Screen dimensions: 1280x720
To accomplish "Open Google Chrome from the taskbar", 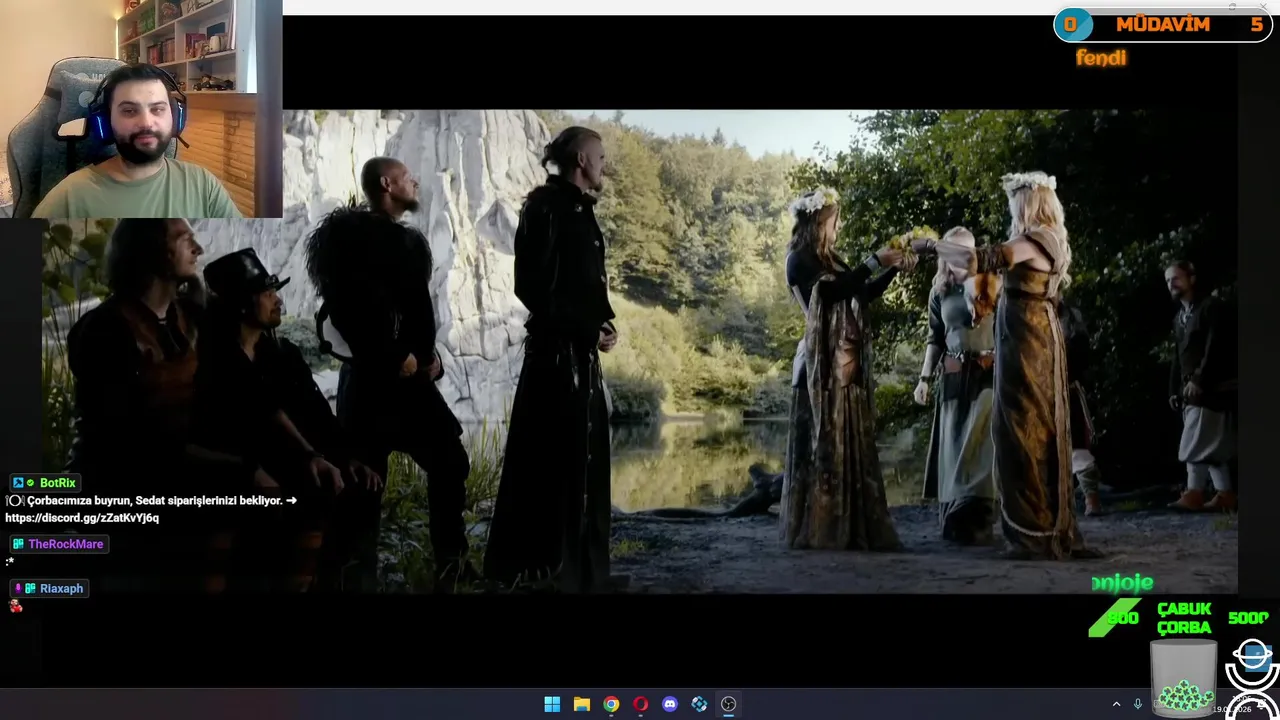I will pos(611,704).
